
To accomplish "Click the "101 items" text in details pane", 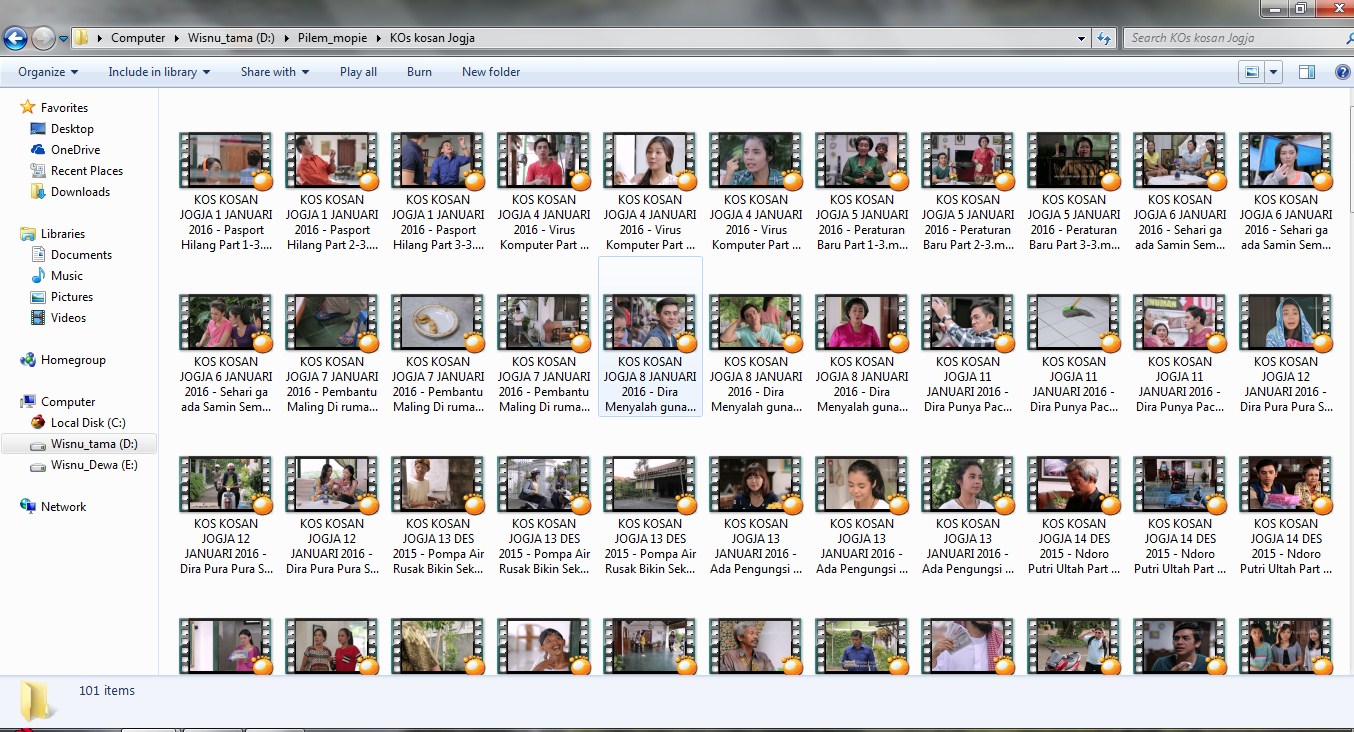I will click(x=107, y=691).
